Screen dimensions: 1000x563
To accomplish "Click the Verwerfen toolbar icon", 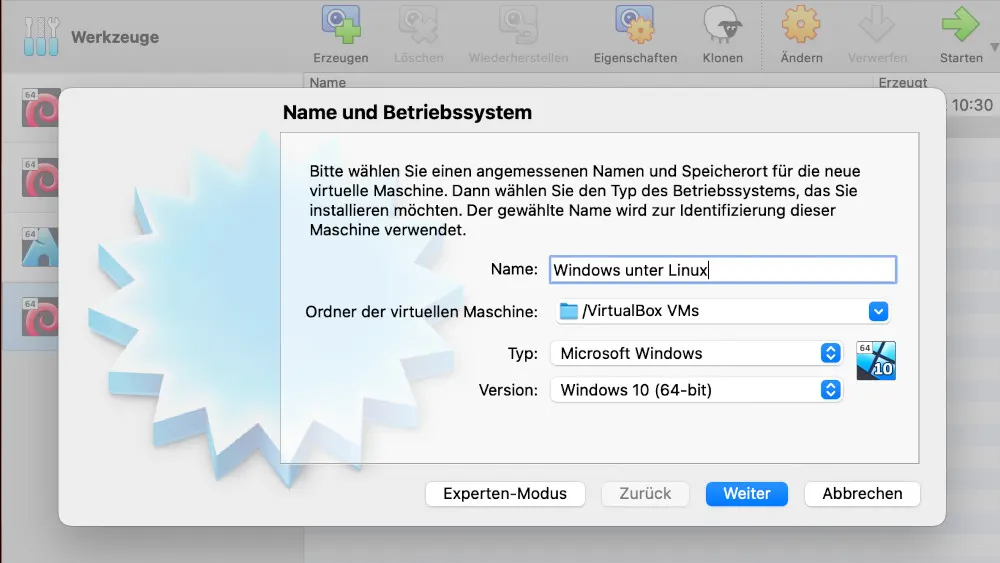I will click(877, 25).
